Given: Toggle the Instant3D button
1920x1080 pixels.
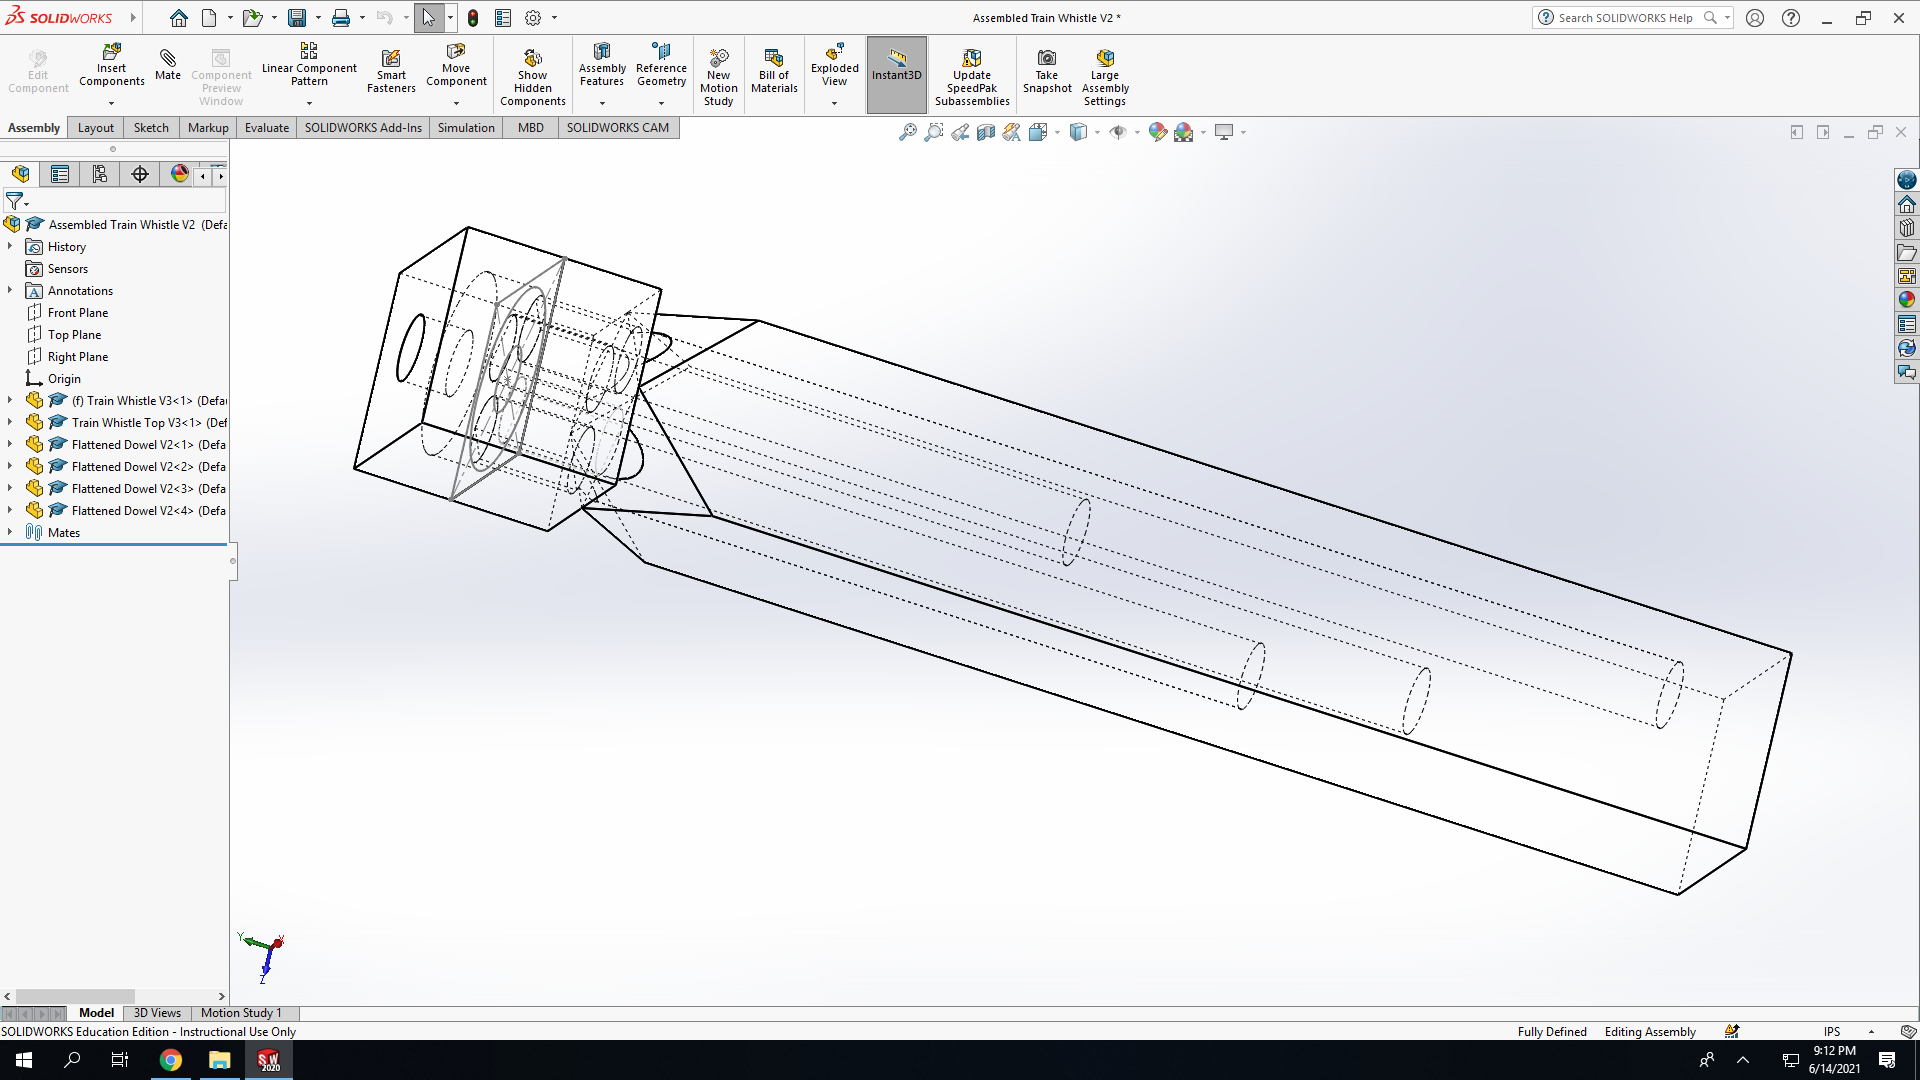Looking at the screenshot, I should pyautogui.click(x=897, y=74).
